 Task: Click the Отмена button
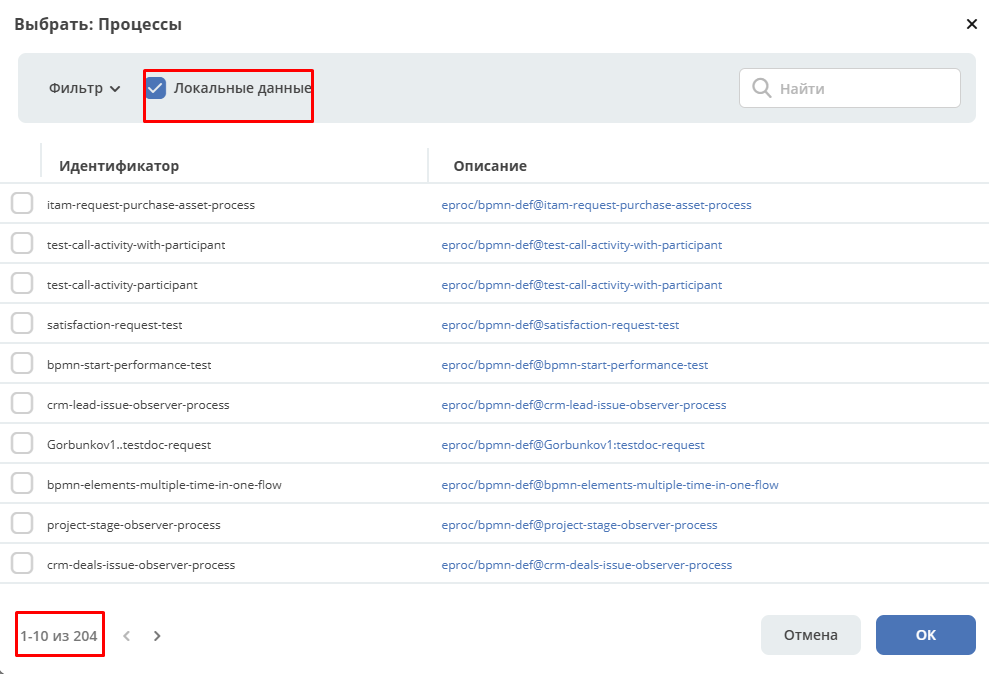pos(810,635)
